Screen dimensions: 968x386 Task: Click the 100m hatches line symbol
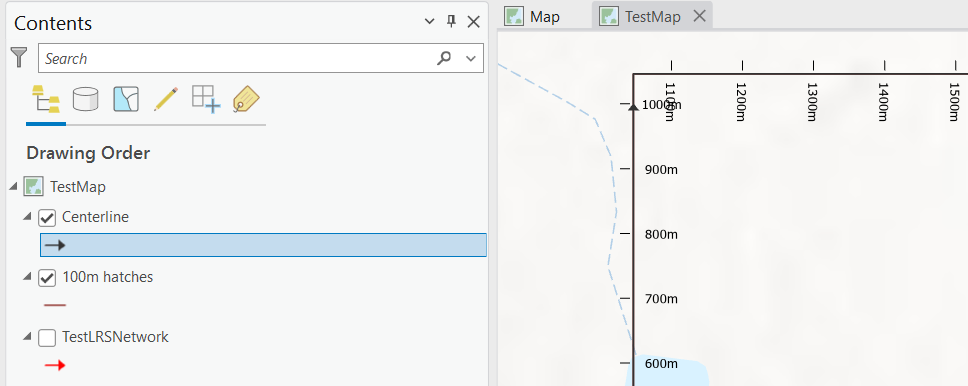click(55, 305)
